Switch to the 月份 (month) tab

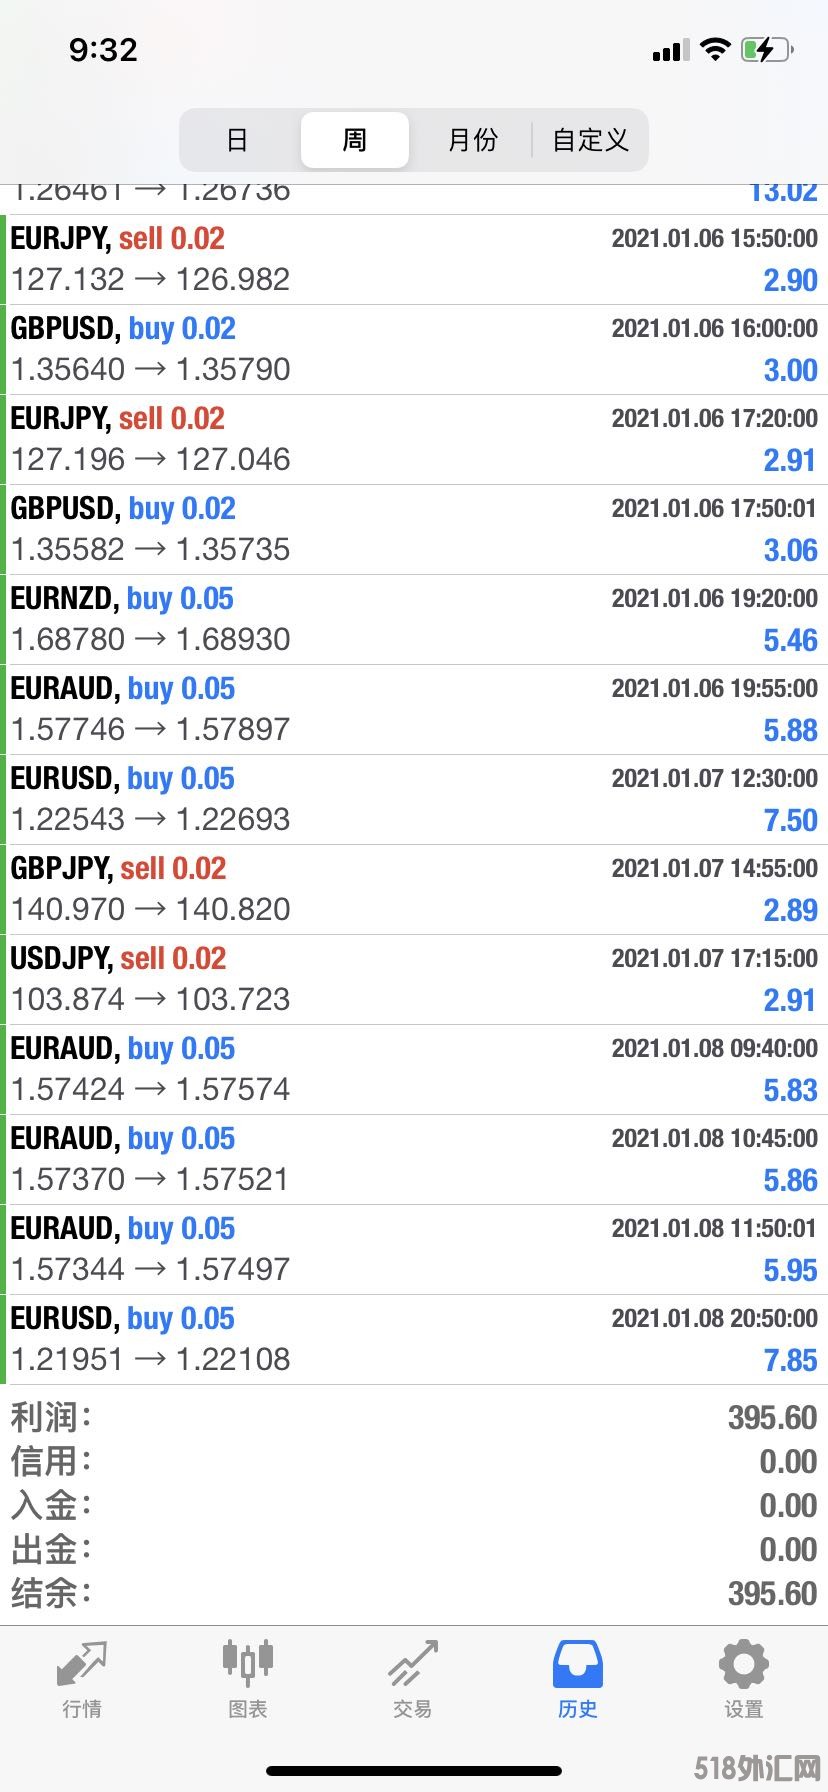point(472,140)
